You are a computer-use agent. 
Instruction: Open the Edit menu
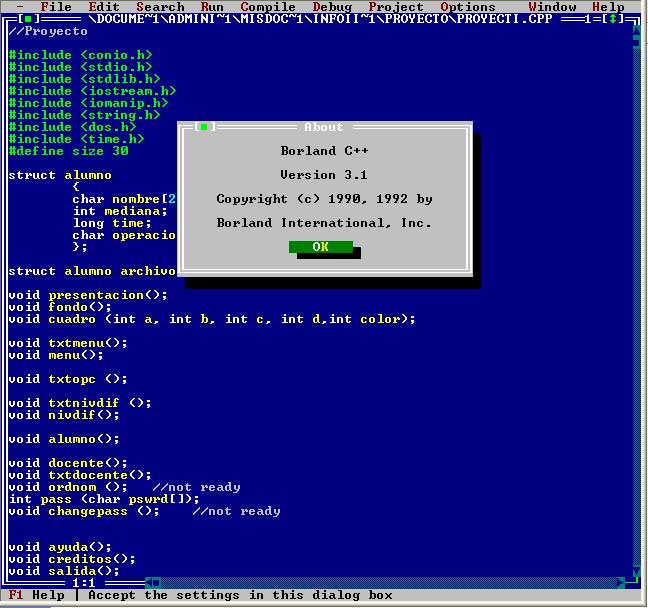point(104,7)
